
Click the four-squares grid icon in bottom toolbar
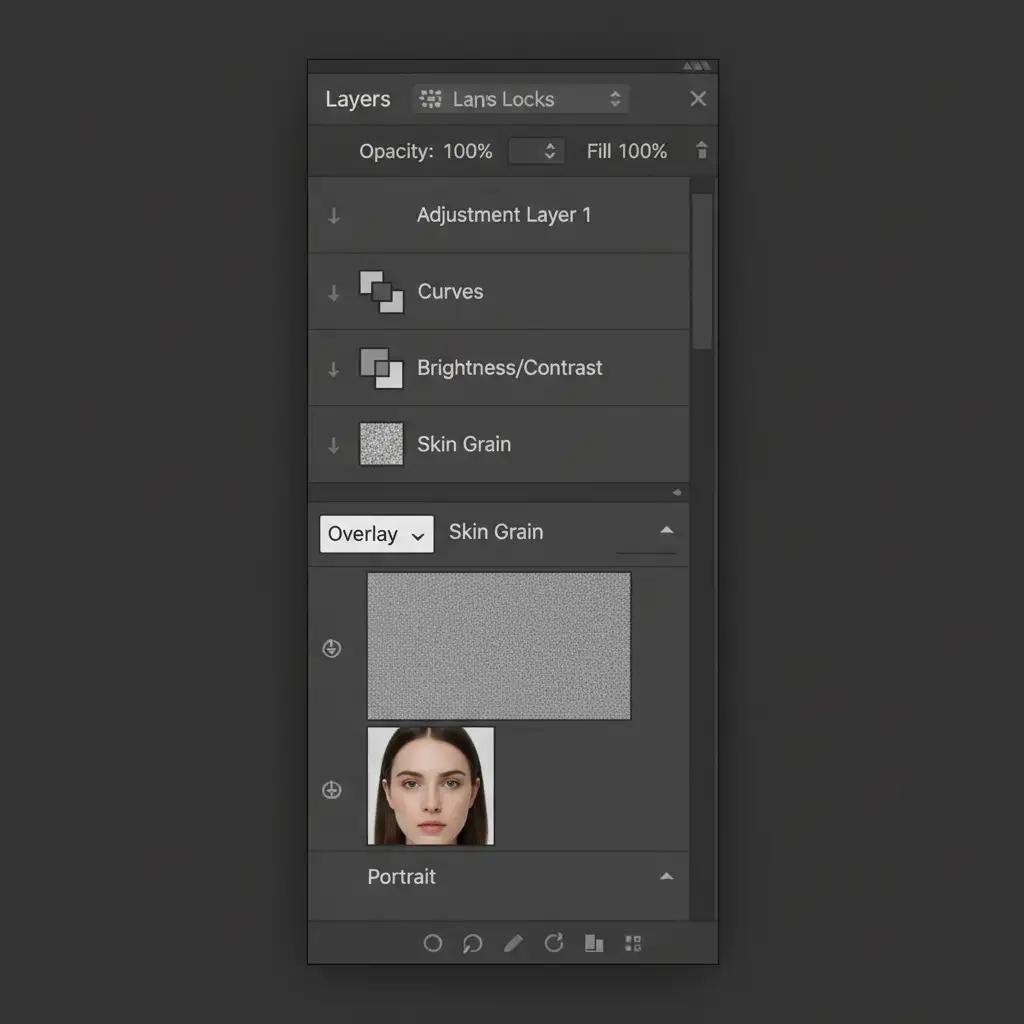(x=632, y=943)
